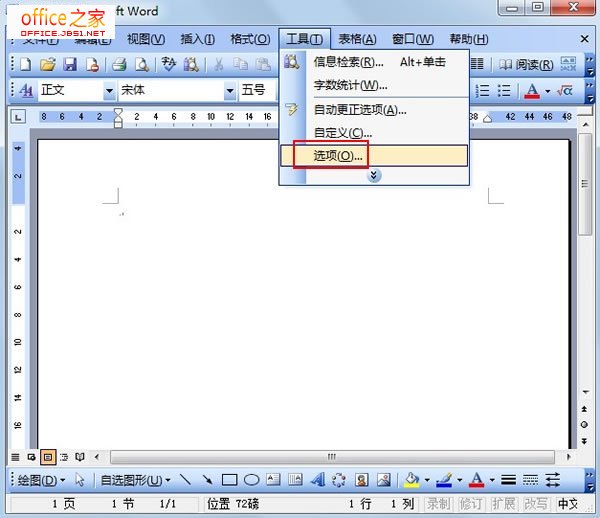The height and width of the screenshot is (518, 600).
Task: Apply bulleted list formatting icon
Action: pyautogui.click(x=504, y=91)
